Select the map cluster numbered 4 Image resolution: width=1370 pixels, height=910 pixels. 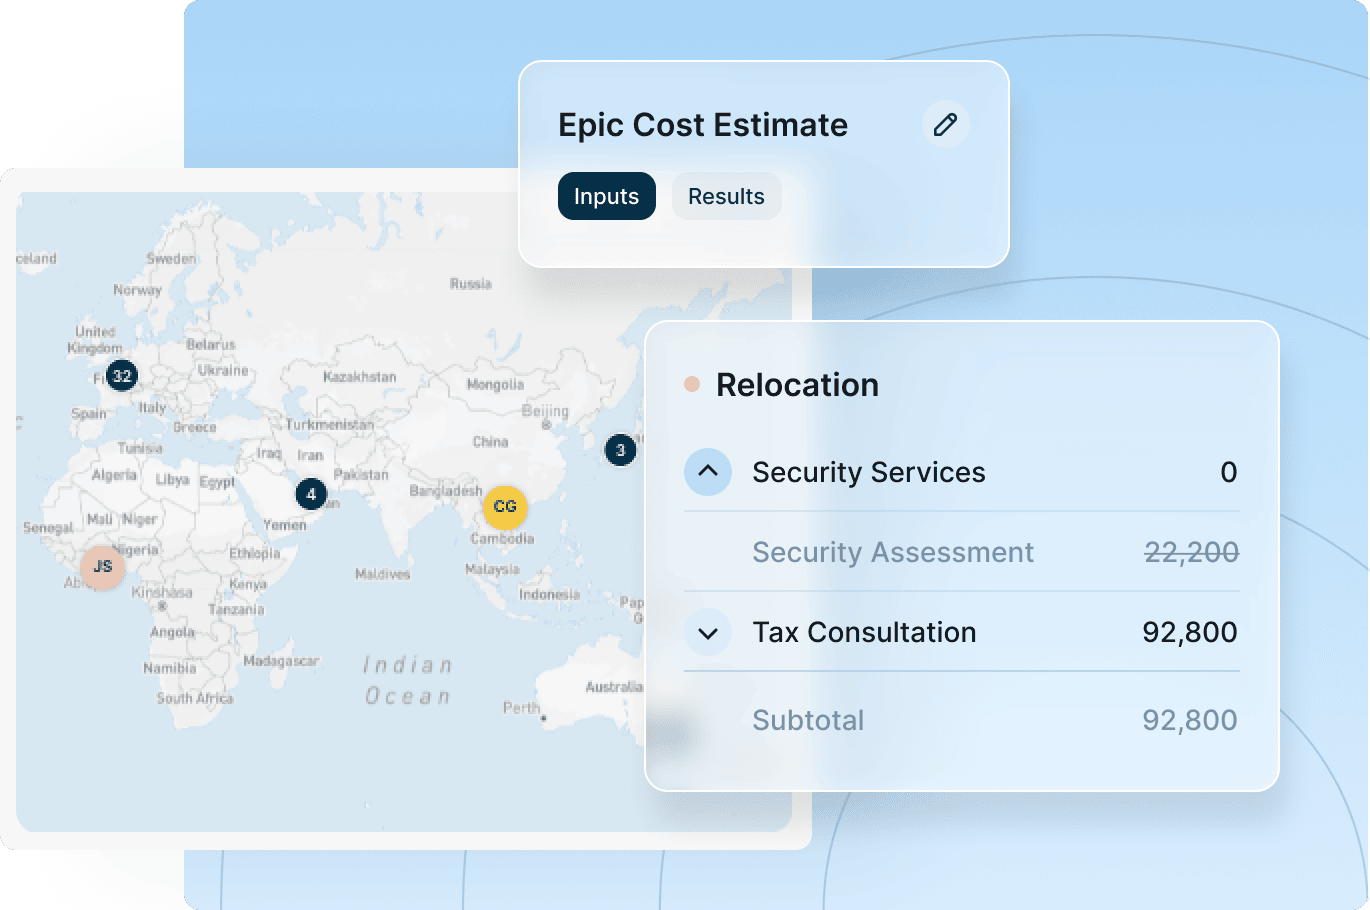311,494
